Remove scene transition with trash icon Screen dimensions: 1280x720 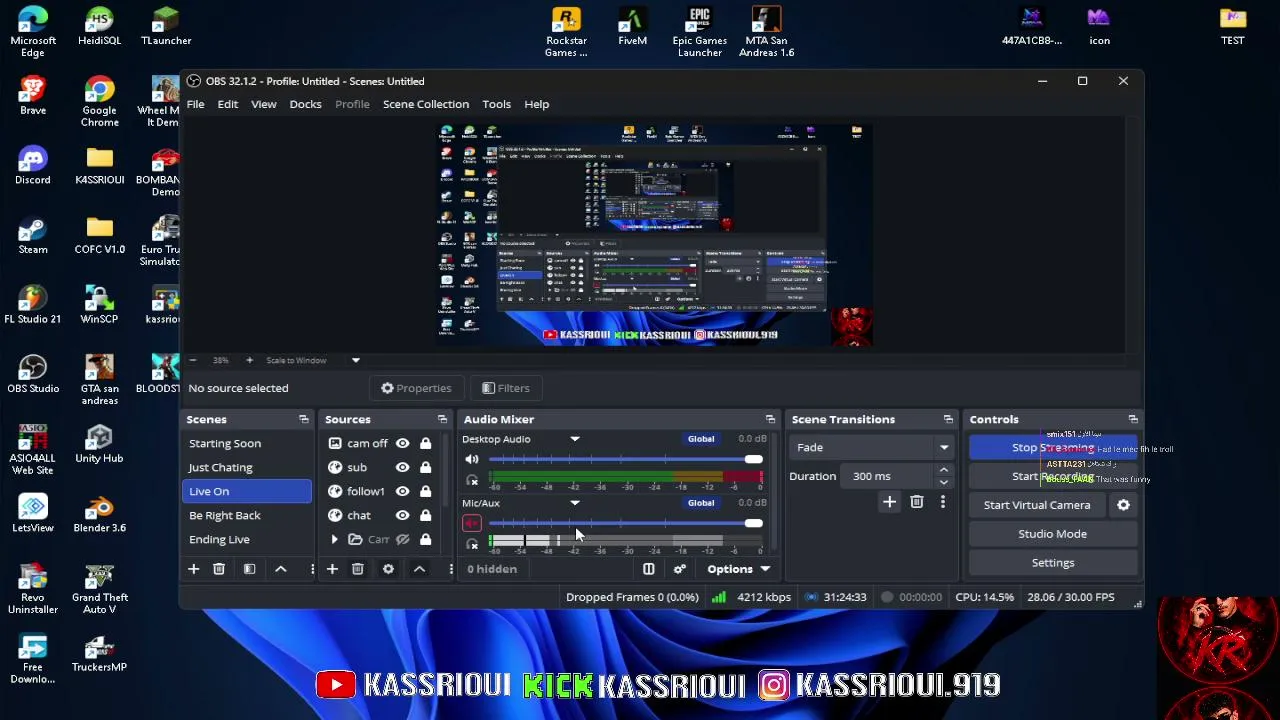917,502
